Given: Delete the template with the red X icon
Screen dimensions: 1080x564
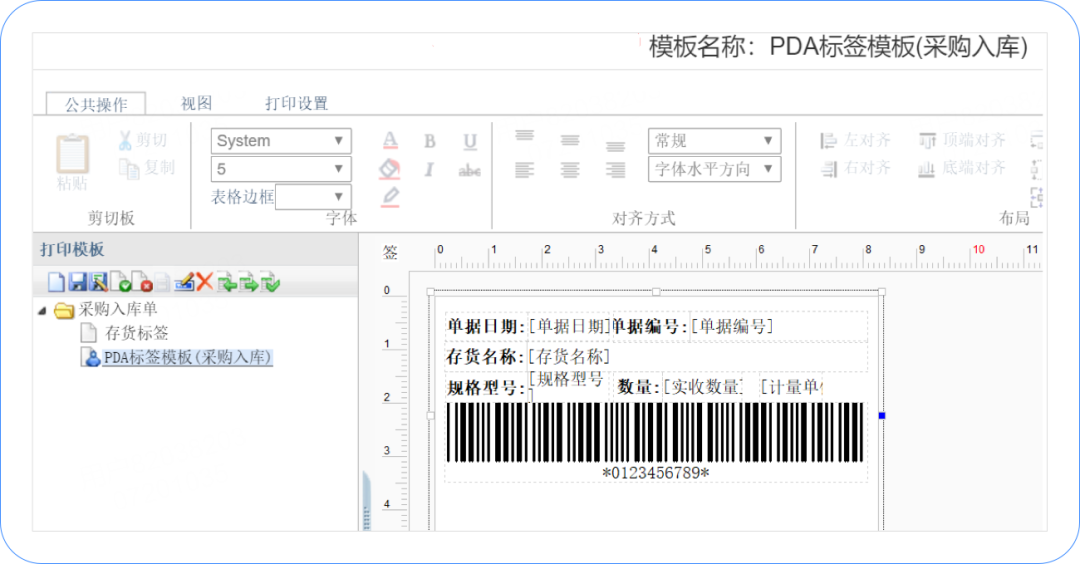Looking at the screenshot, I should 205,282.
